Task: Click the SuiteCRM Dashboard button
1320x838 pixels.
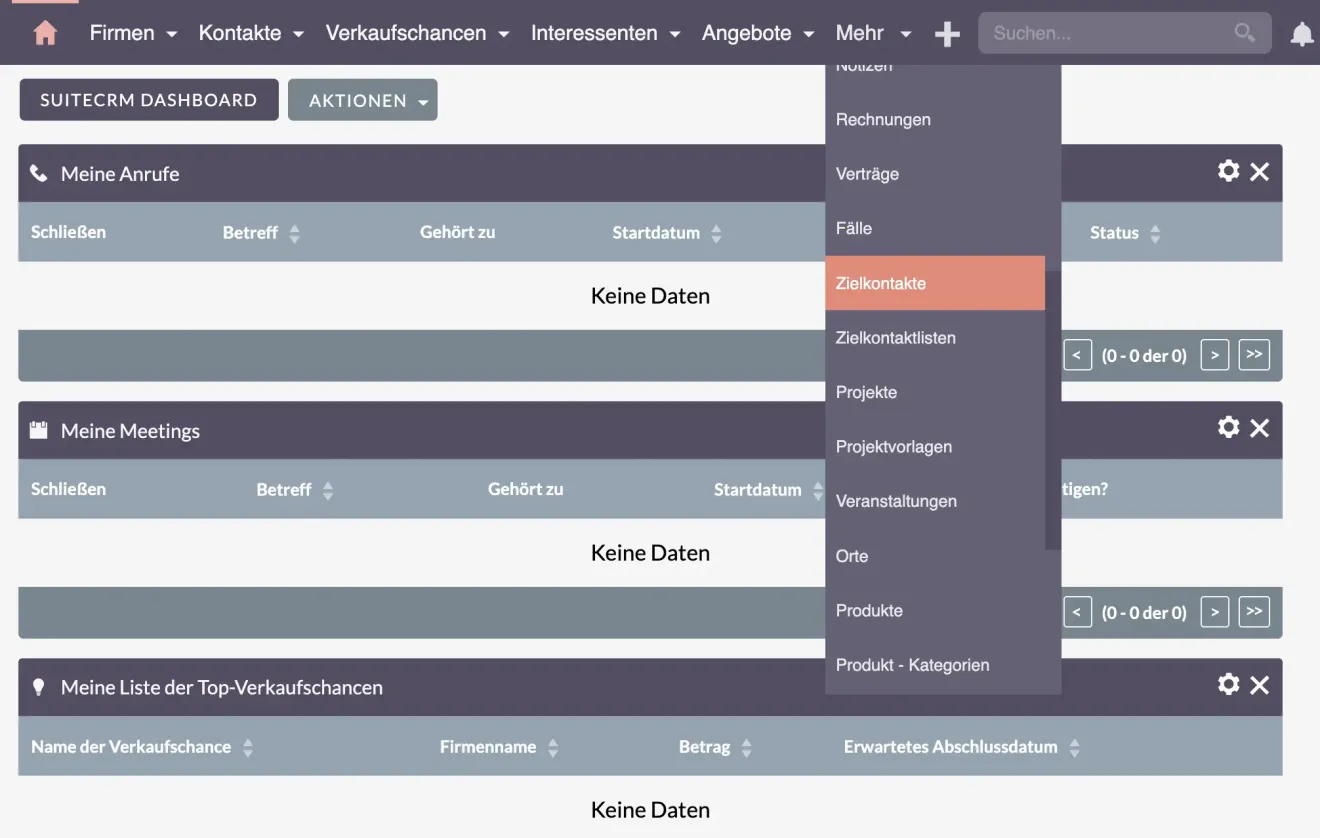Action: coord(149,100)
